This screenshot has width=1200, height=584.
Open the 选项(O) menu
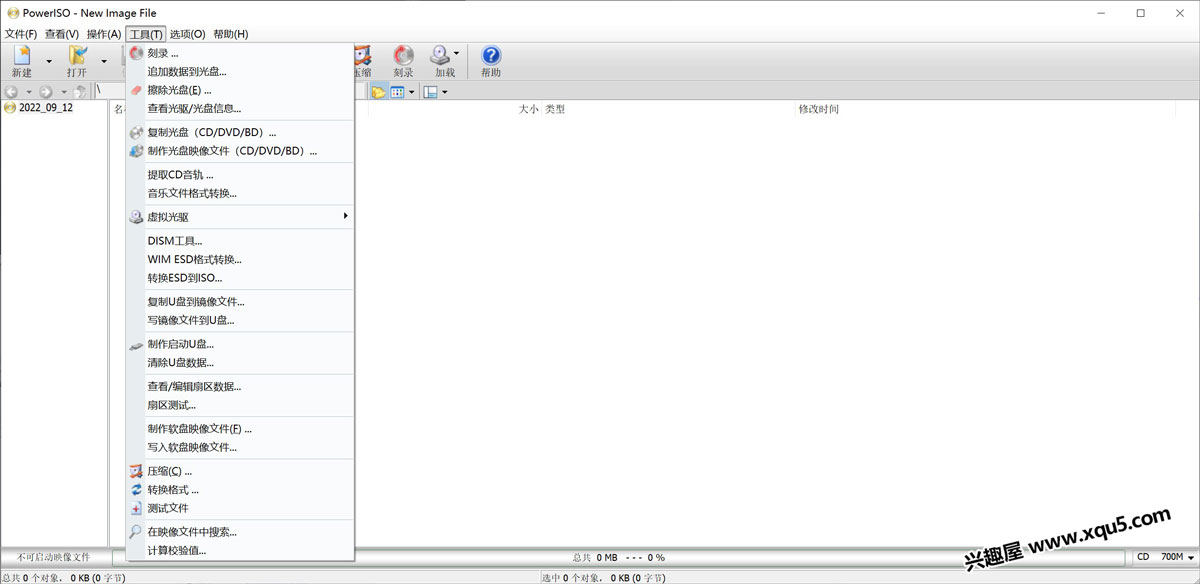(x=188, y=34)
